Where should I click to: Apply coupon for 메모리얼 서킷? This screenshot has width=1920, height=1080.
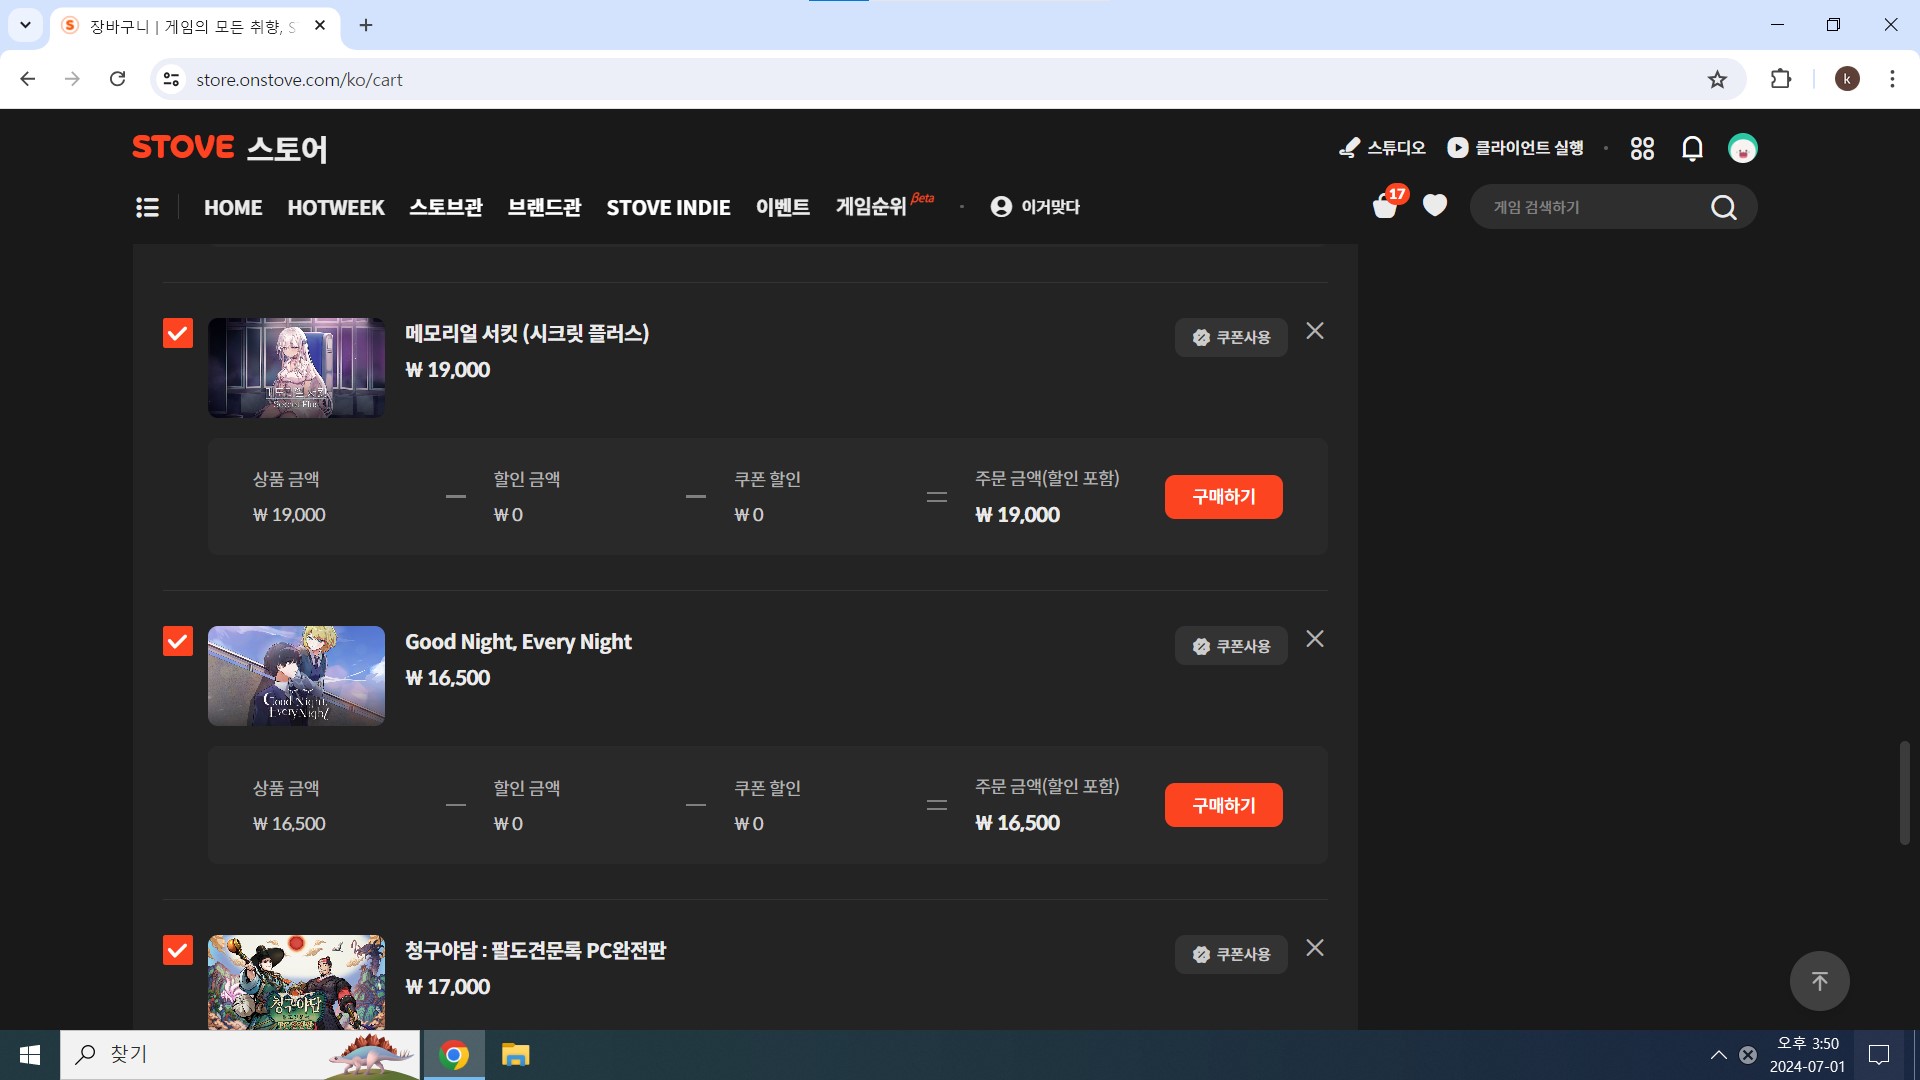coord(1231,338)
